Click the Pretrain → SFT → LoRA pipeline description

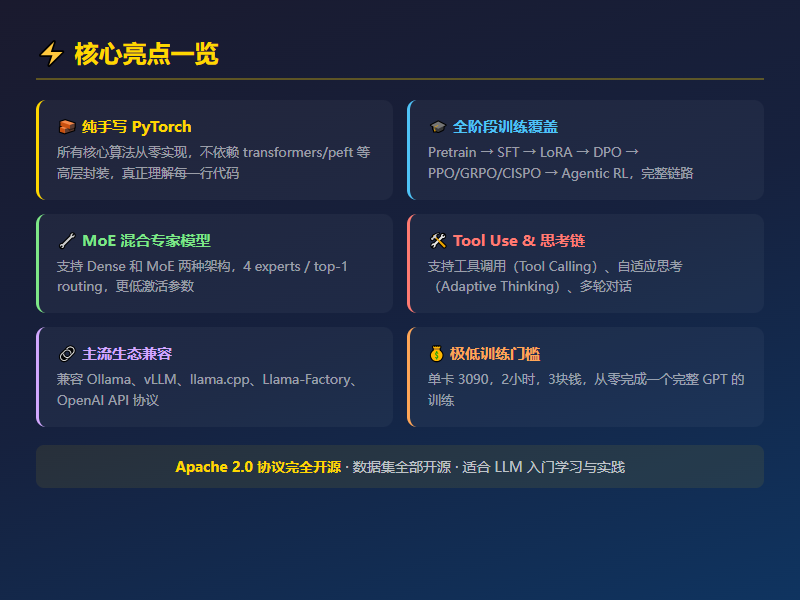click(560, 163)
